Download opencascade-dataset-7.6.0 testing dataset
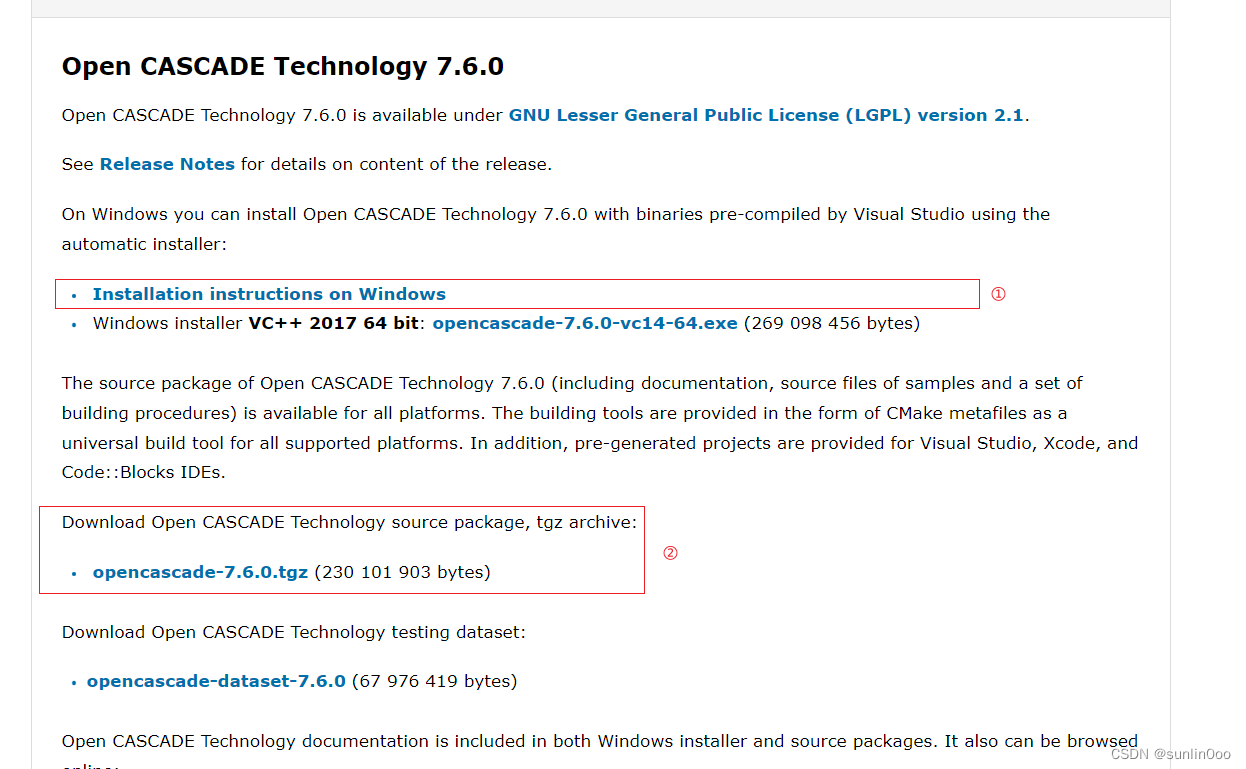 pyautogui.click(x=216, y=681)
